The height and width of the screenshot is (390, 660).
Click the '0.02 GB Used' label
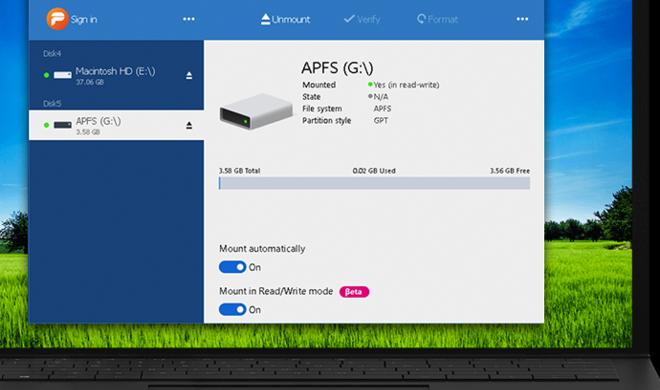click(374, 171)
